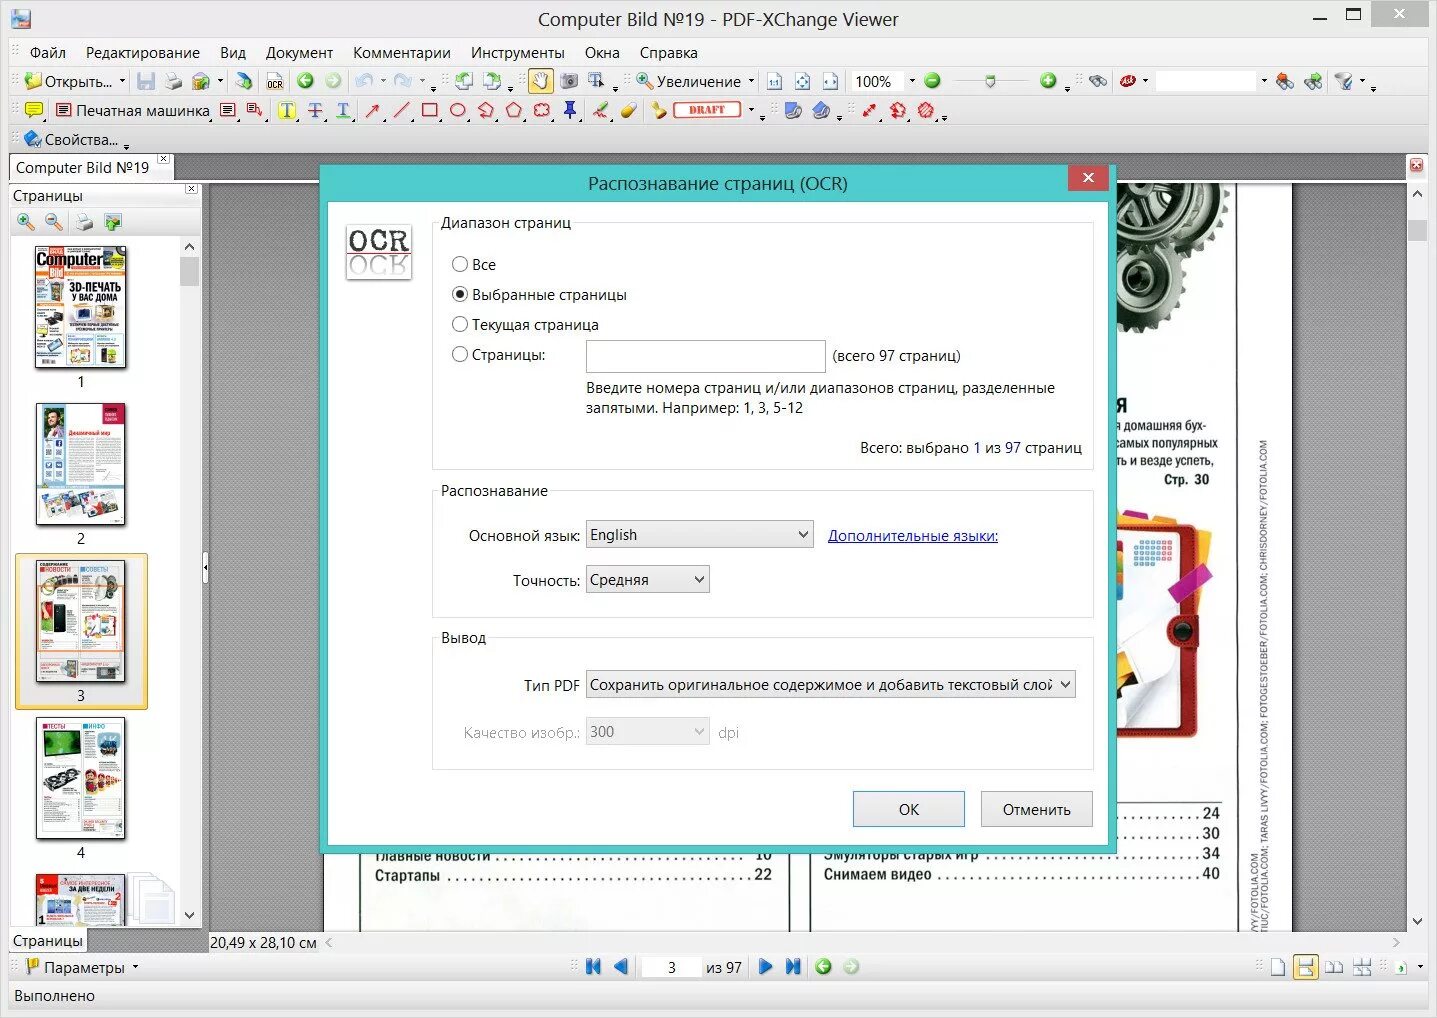Select the Line drawing tool
Image resolution: width=1437 pixels, height=1018 pixels.
pyautogui.click(x=401, y=110)
